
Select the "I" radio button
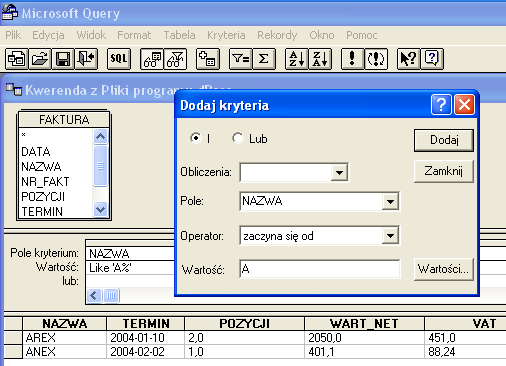196,138
